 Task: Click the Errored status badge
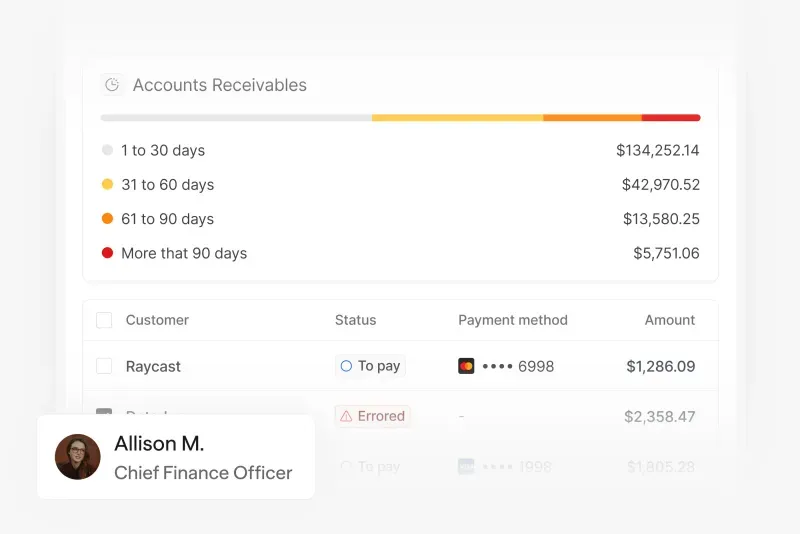click(x=372, y=416)
